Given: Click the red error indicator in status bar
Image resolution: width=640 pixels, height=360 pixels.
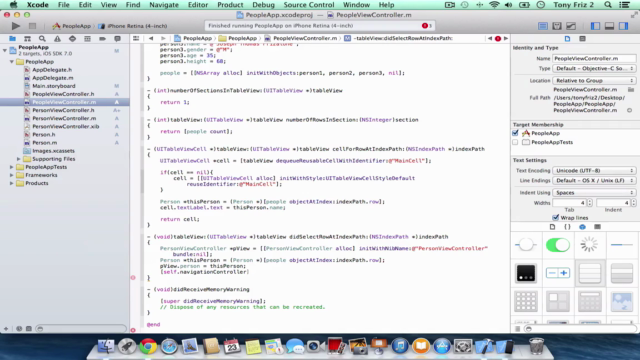Looking at the screenshot, I should (425, 25).
